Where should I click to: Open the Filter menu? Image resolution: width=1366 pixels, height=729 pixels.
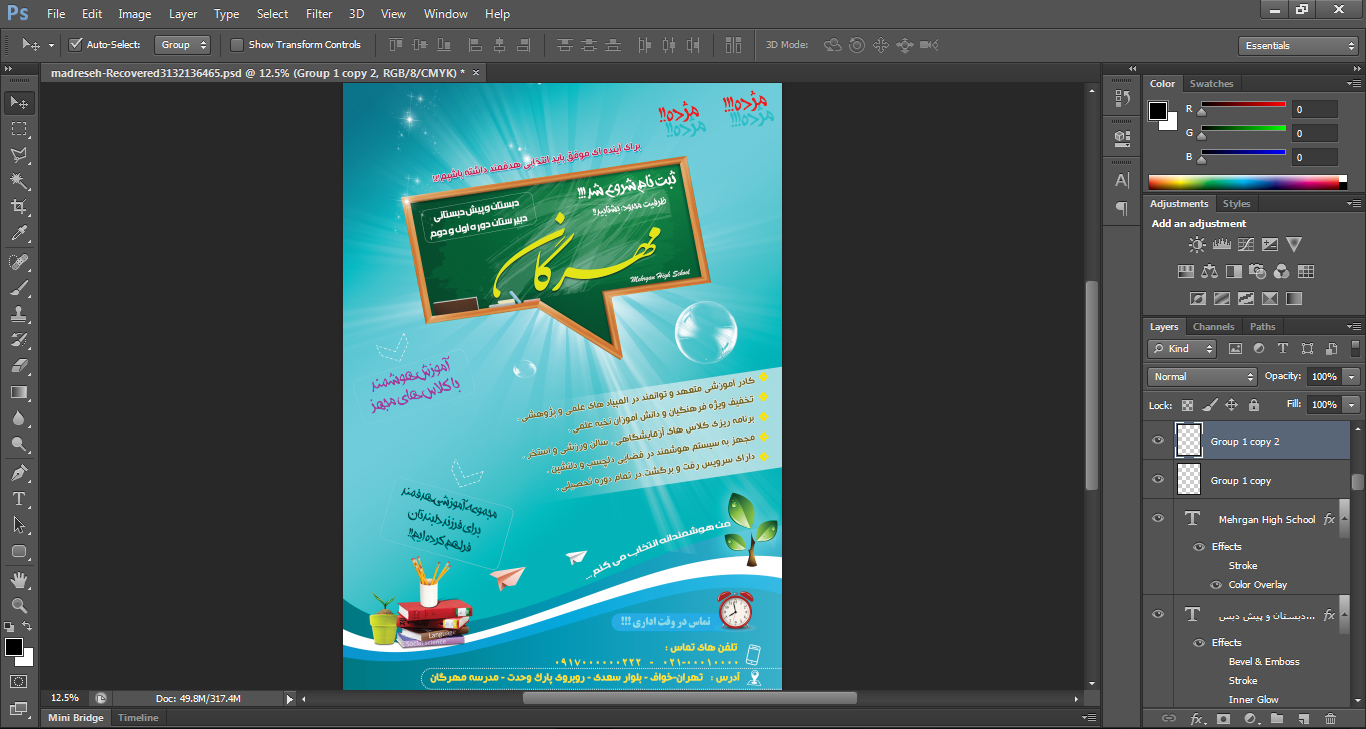click(x=319, y=14)
